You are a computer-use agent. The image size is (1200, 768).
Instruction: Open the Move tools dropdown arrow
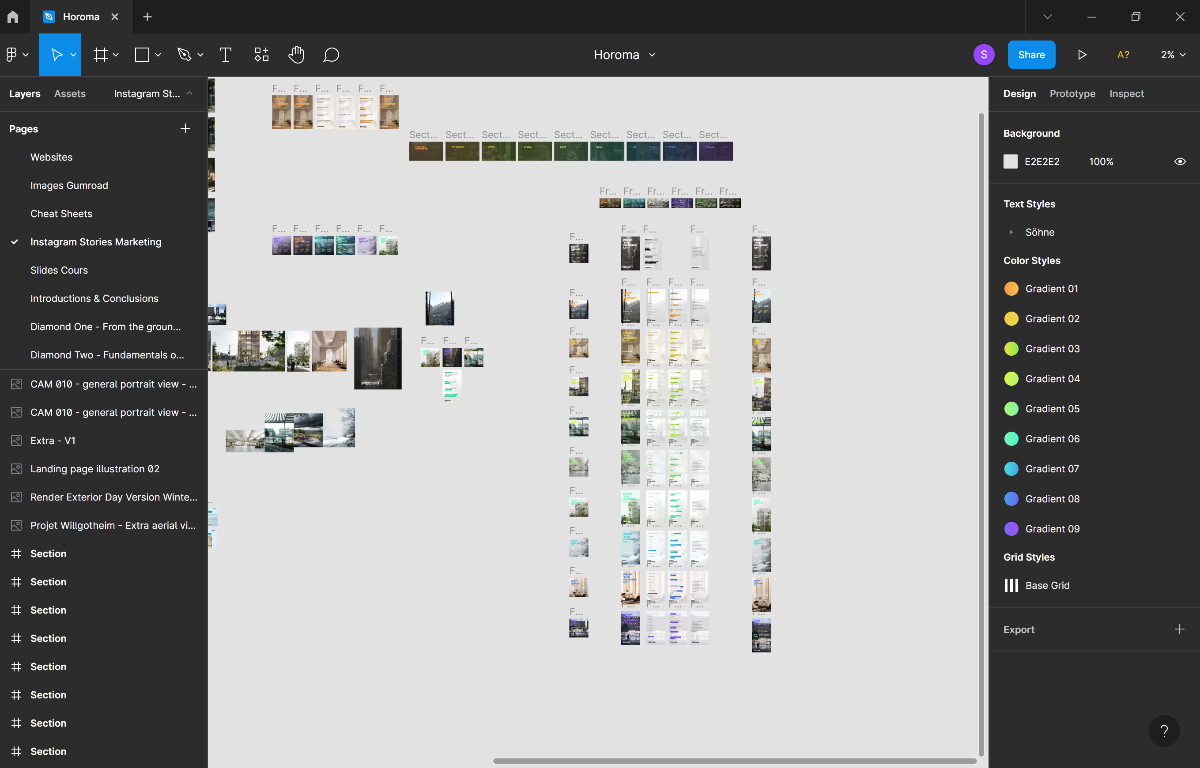click(x=74, y=55)
